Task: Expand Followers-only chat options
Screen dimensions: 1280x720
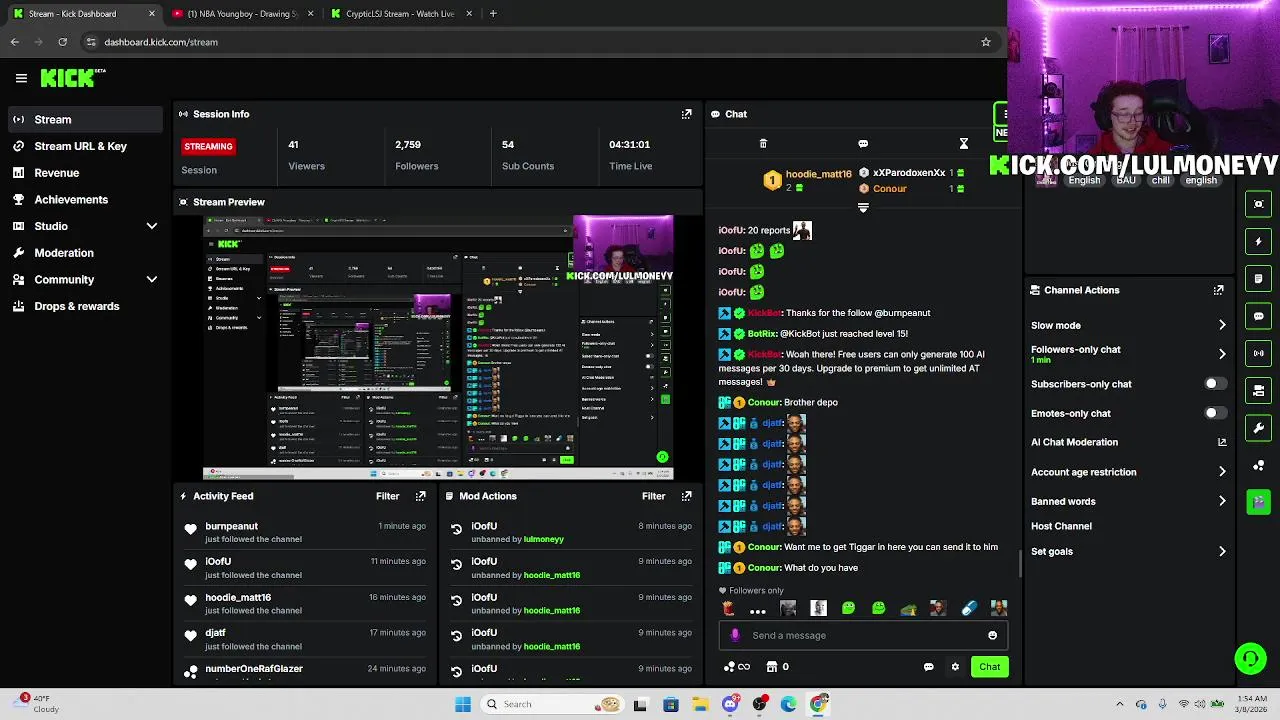Action: point(1222,354)
